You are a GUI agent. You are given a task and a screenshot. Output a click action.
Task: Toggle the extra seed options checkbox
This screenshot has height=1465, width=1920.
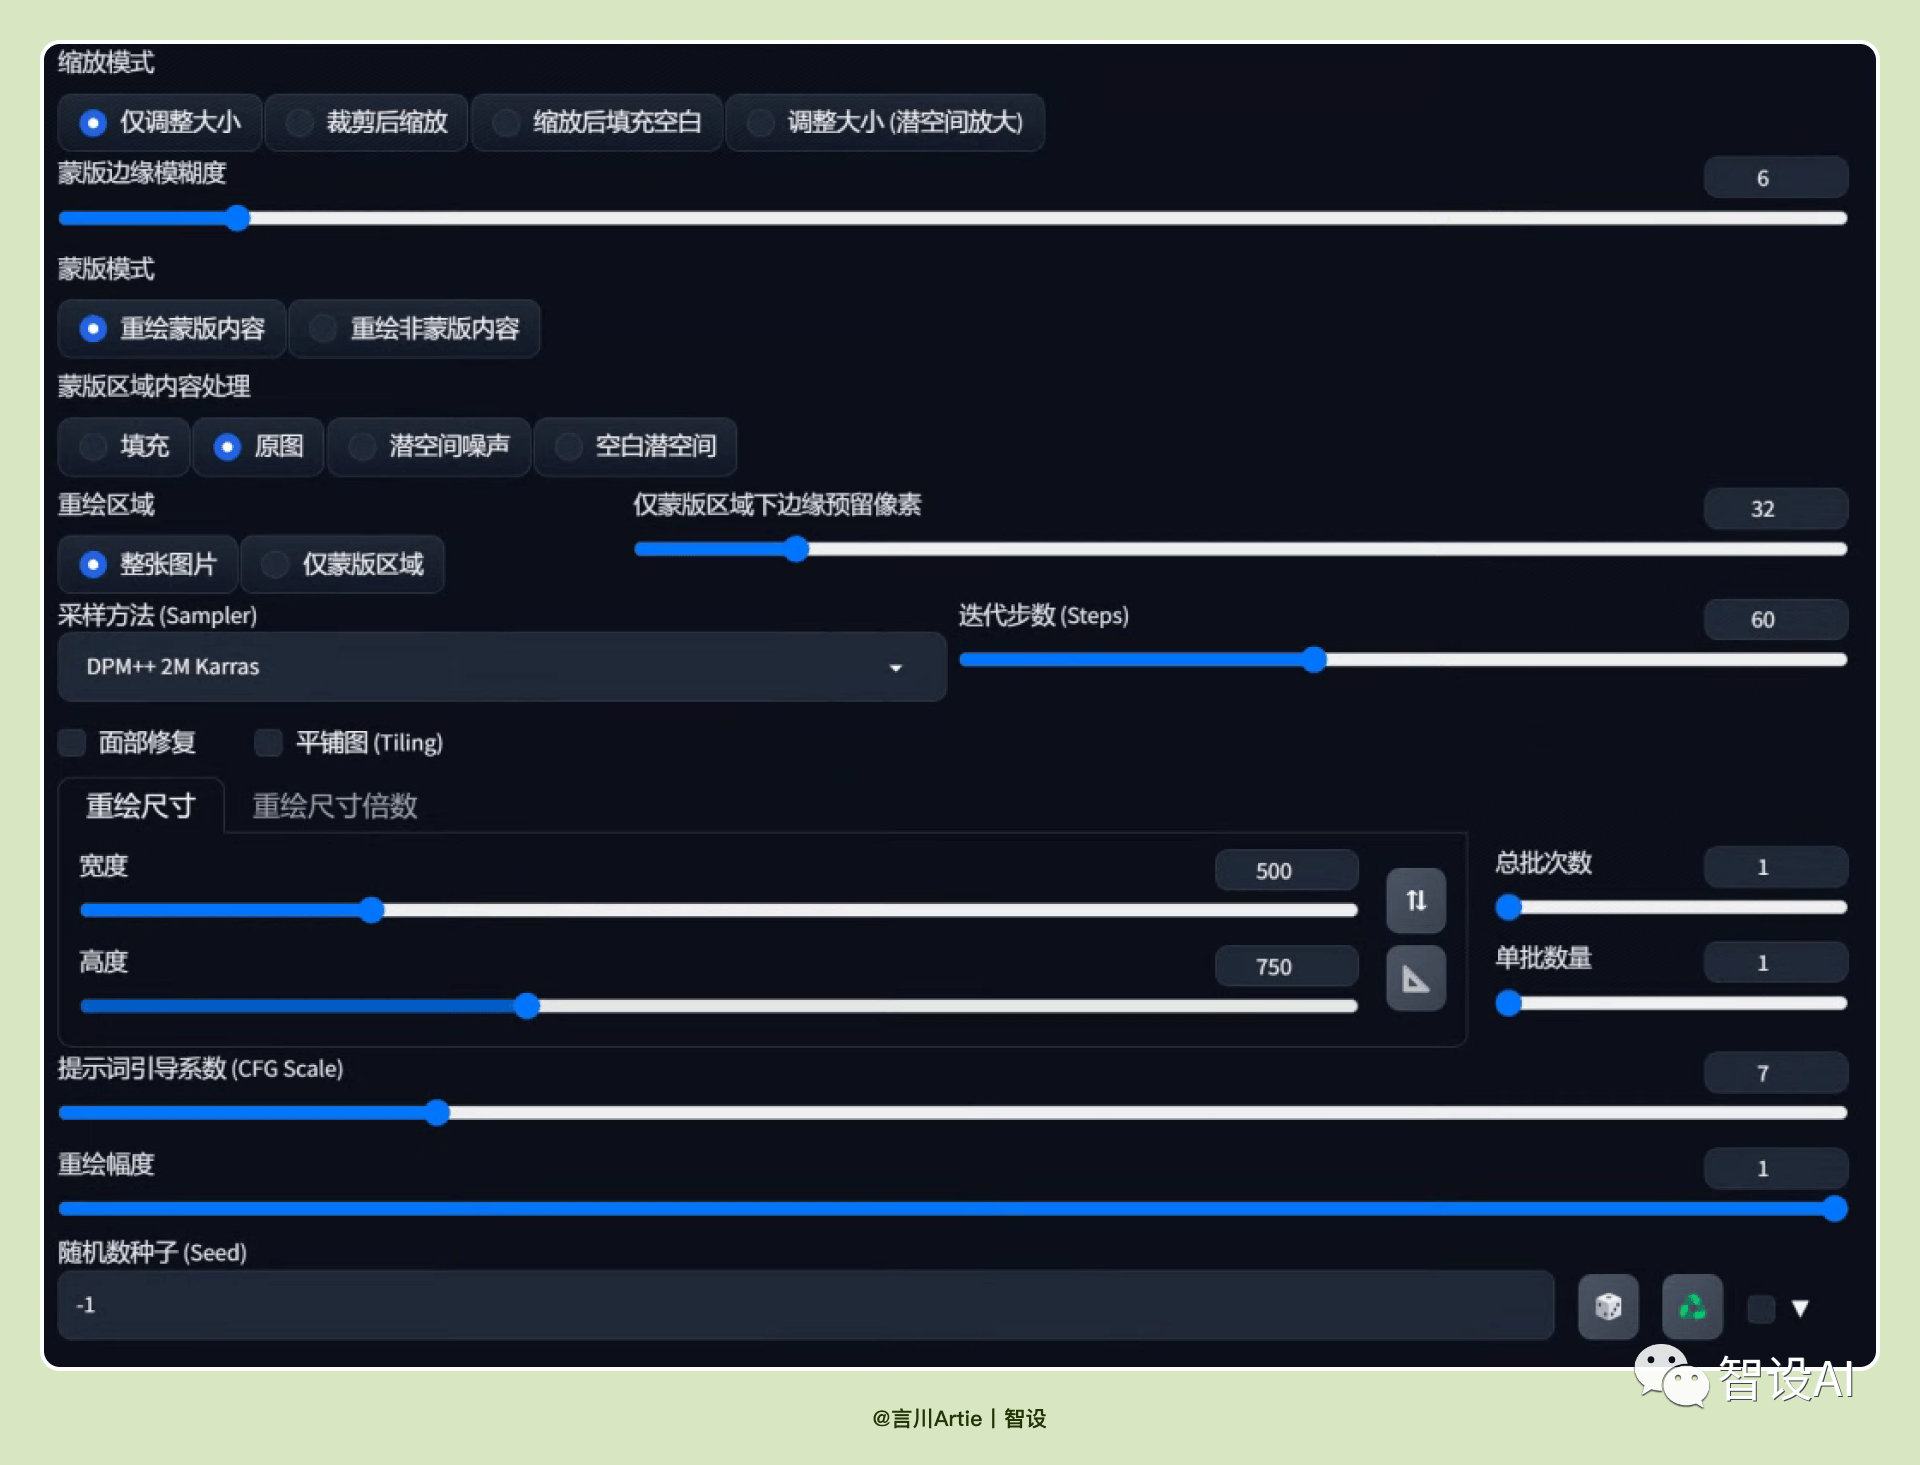tap(1761, 1308)
